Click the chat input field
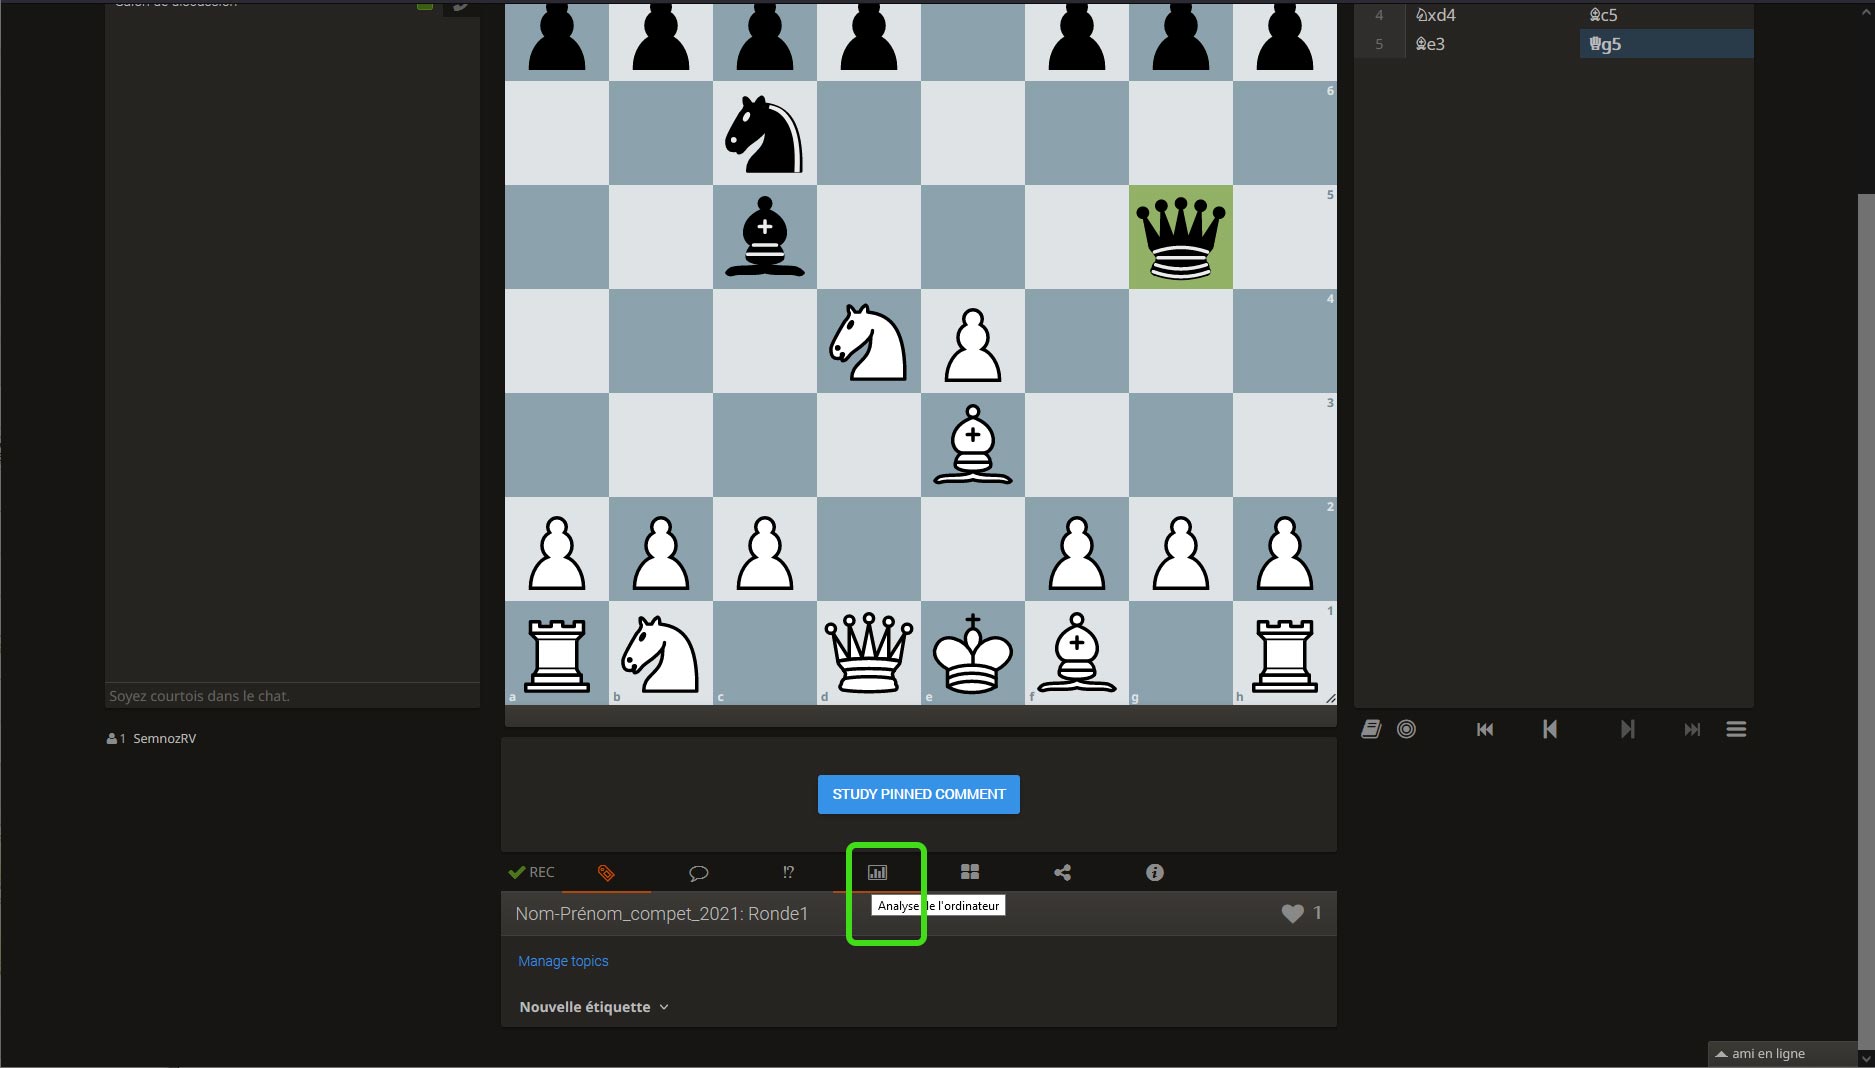Image resolution: width=1875 pixels, height=1068 pixels. coord(292,696)
